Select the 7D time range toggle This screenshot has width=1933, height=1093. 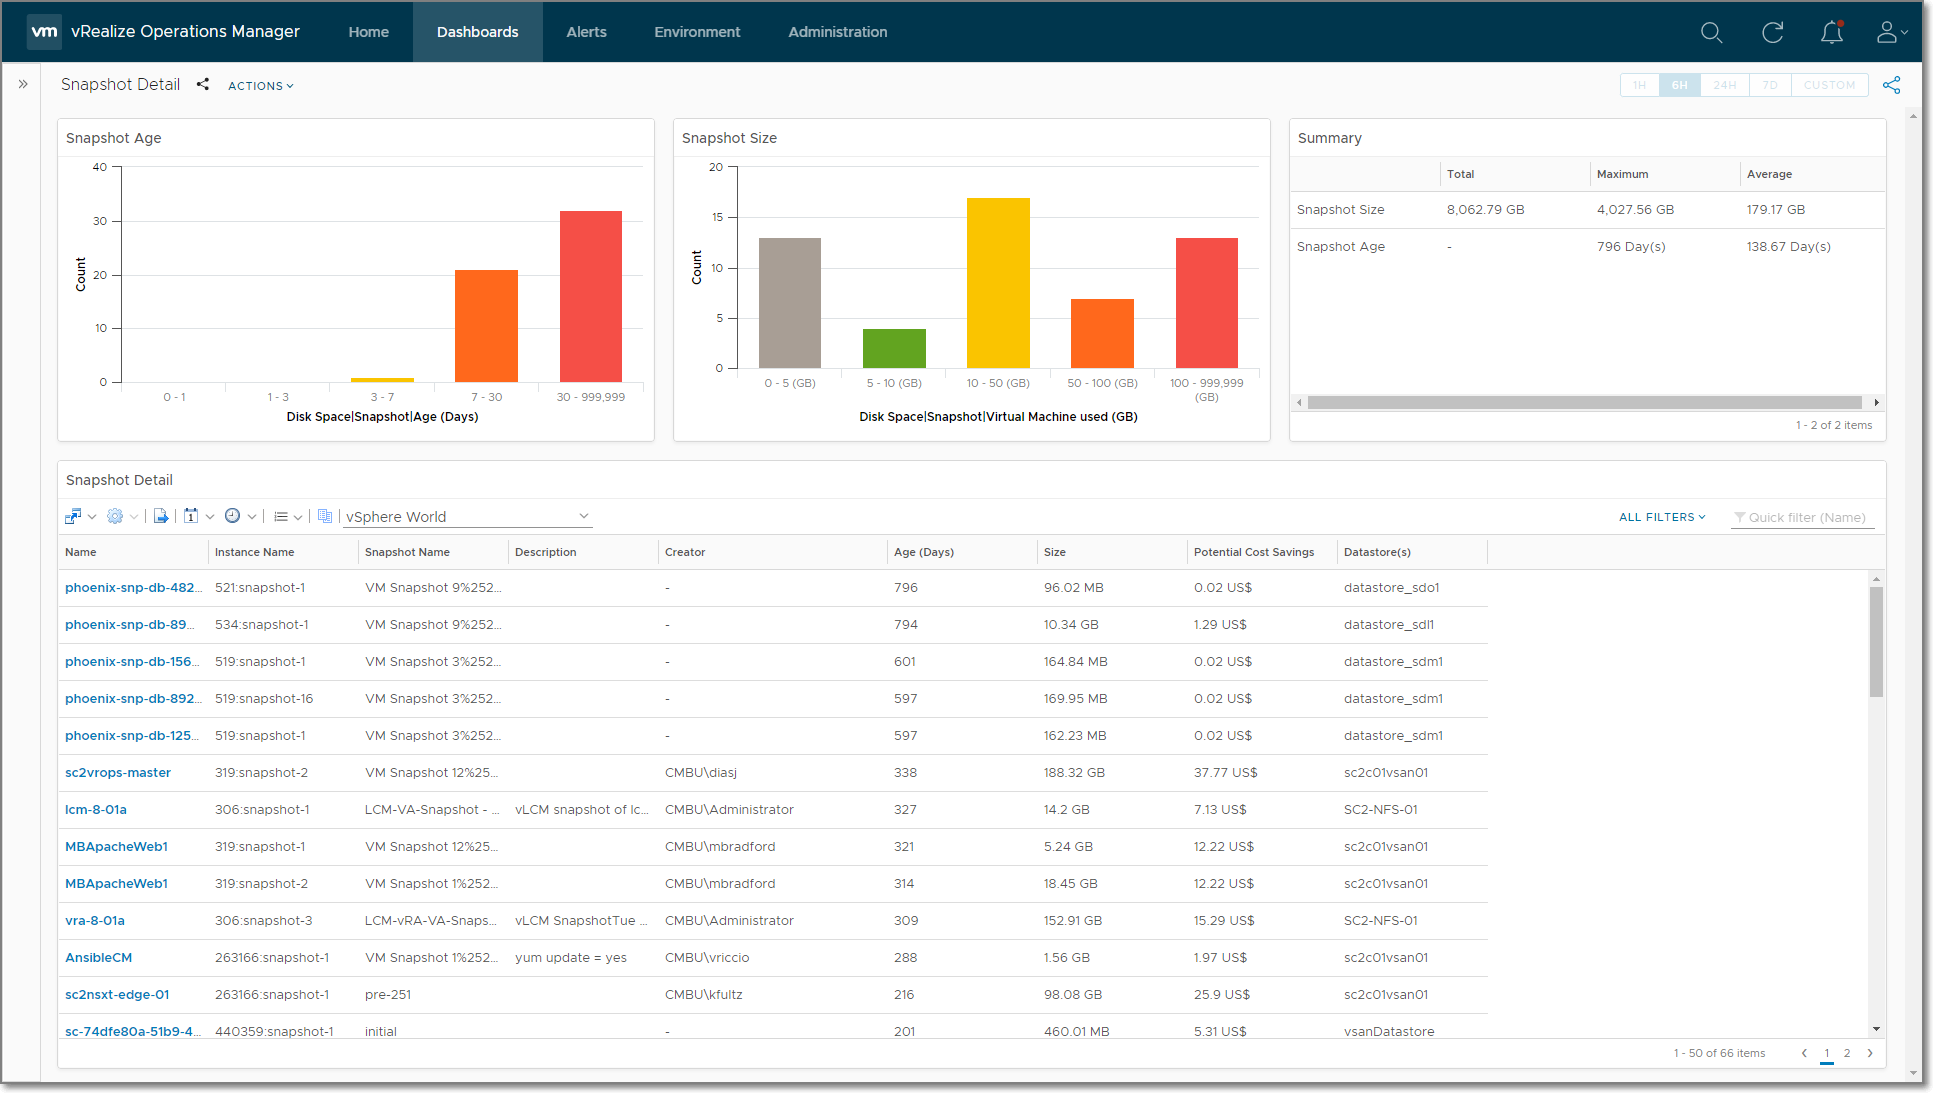[x=1769, y=85]
